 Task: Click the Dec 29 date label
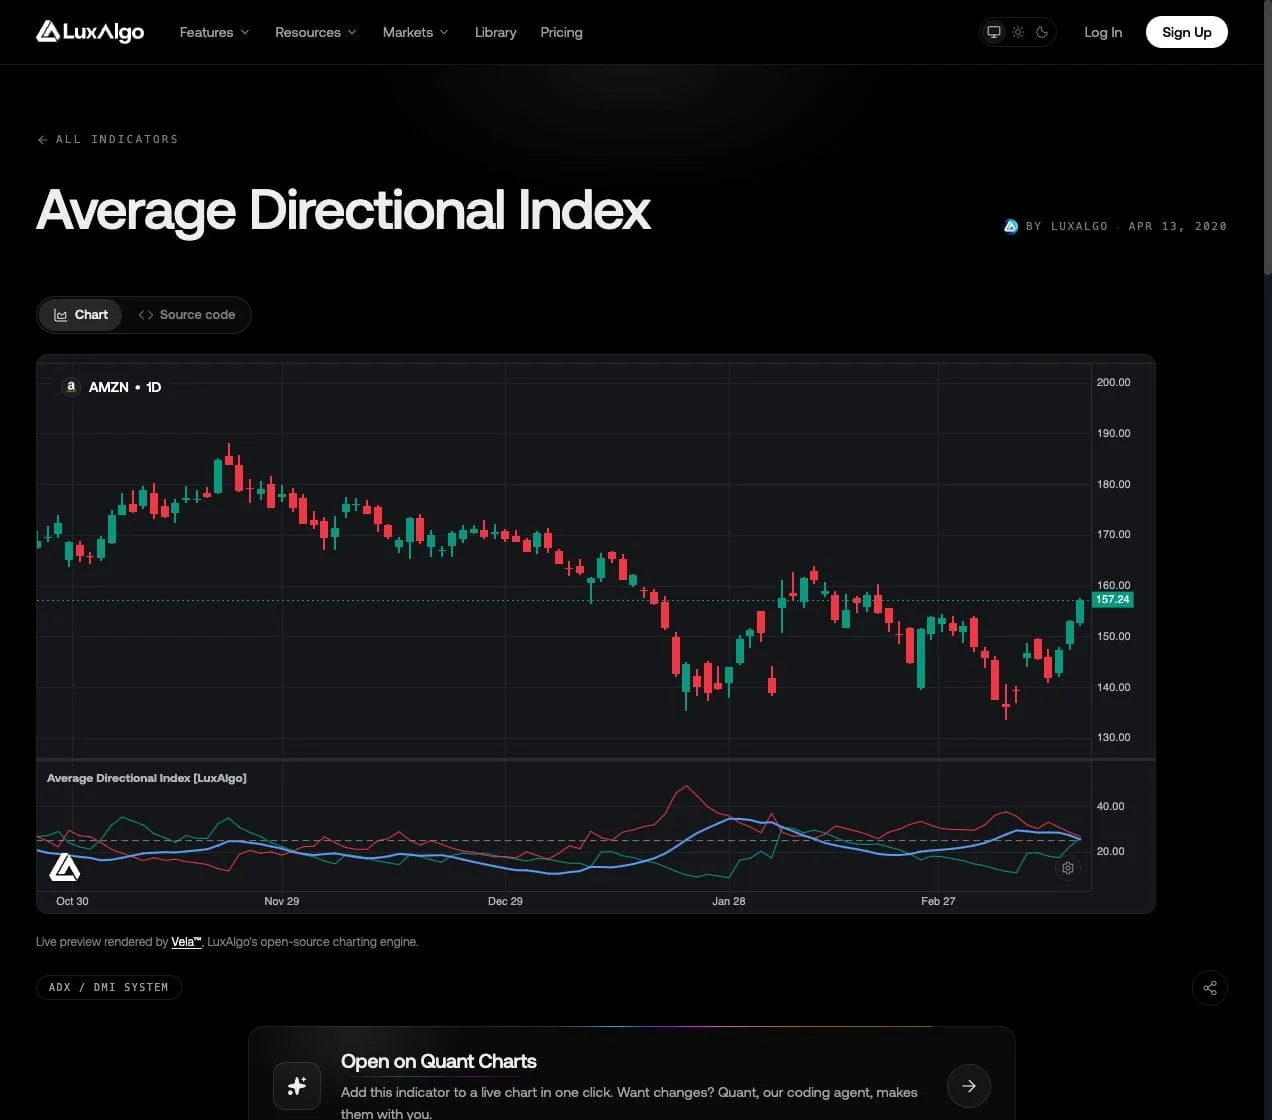(505, 901)
